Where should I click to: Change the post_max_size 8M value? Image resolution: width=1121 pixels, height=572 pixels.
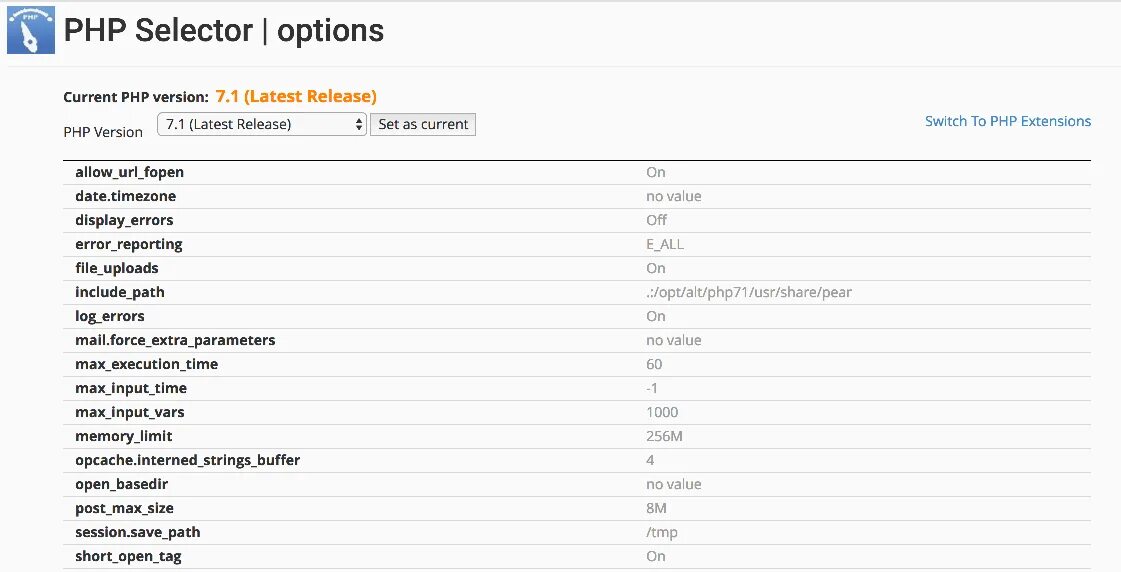point(656,508)
